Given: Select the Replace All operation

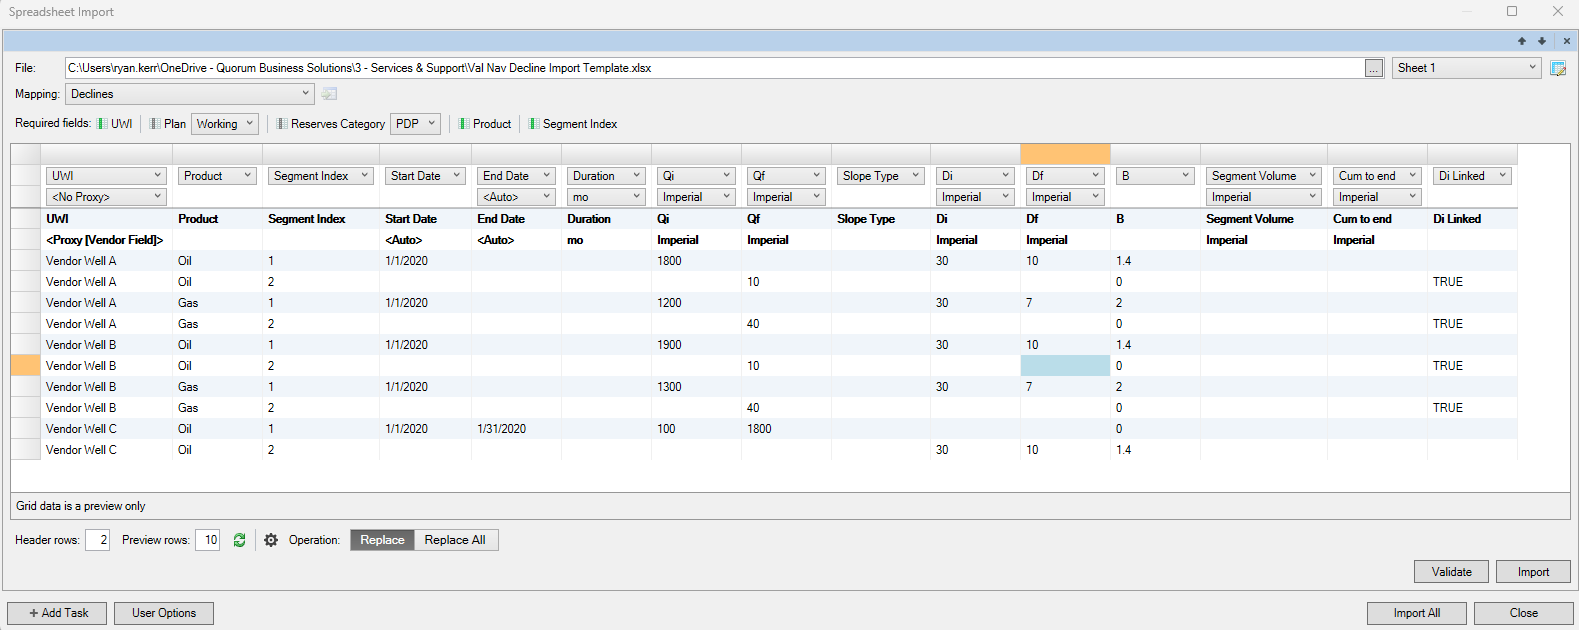Looking at the screenshot, I should click(x=455, y=540).
